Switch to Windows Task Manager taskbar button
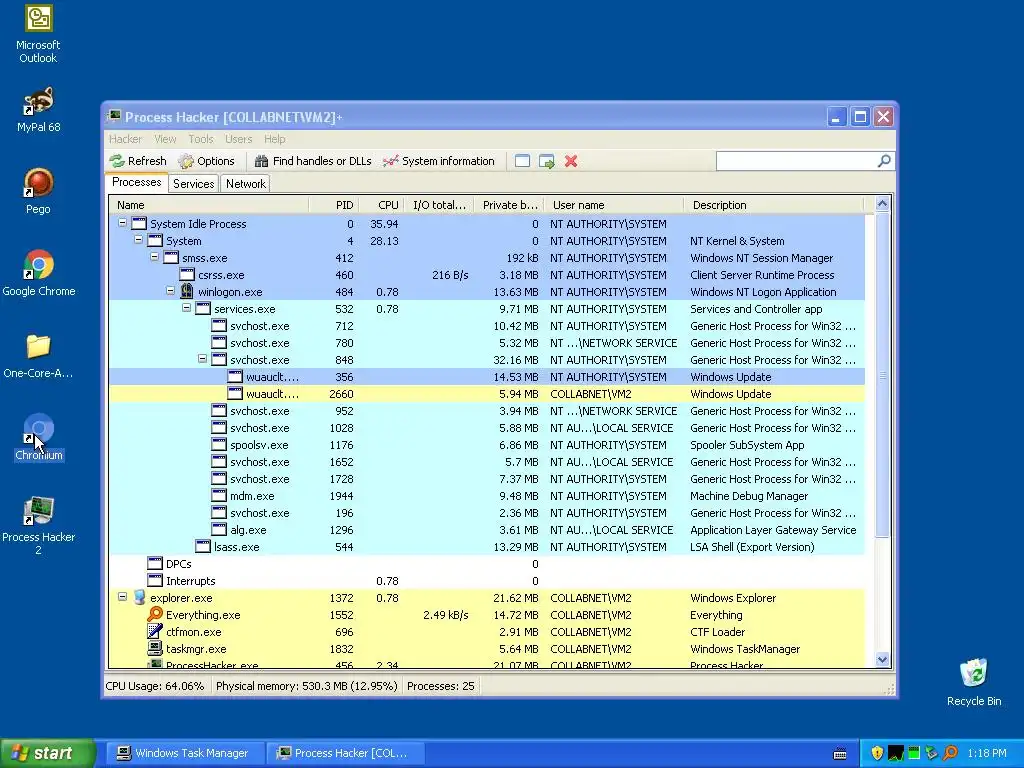Screen dimensions: 1024x768 point(185,753)
